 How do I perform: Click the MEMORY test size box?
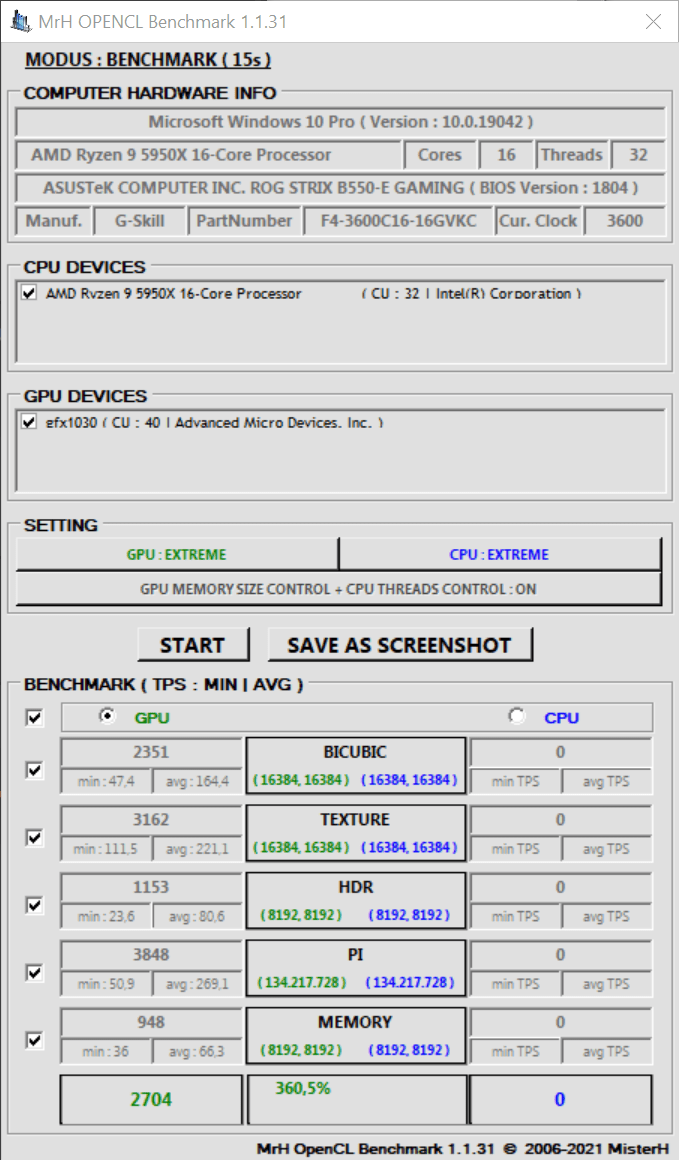coord(356,1036)
